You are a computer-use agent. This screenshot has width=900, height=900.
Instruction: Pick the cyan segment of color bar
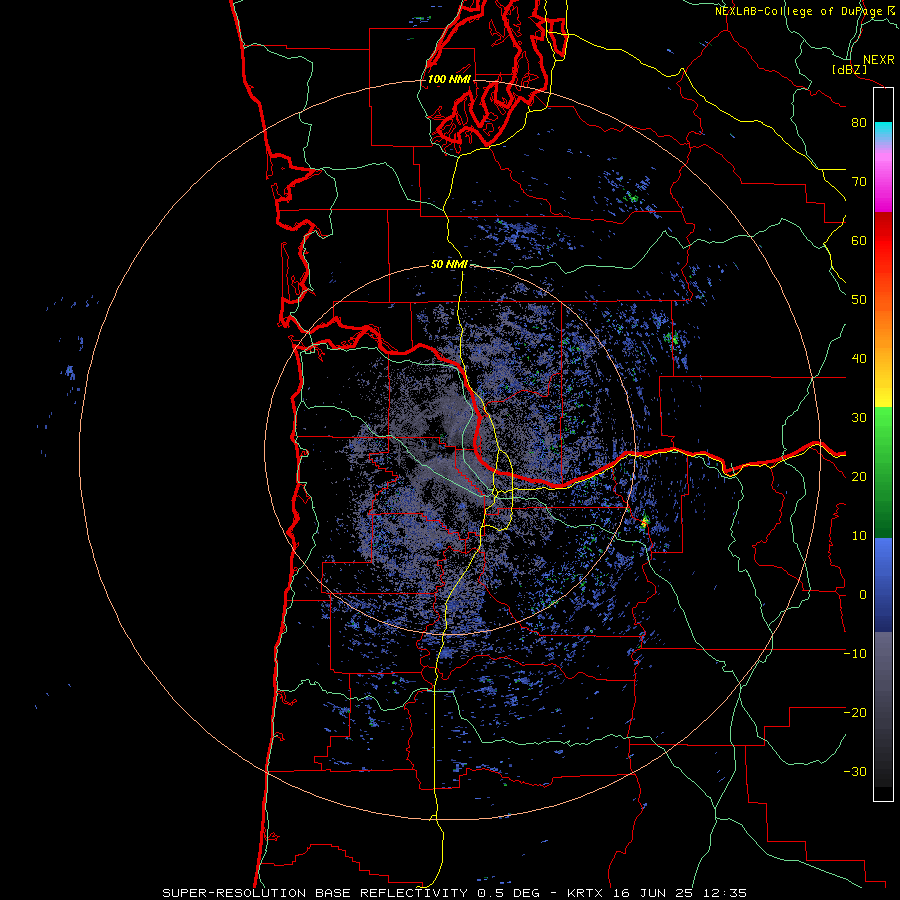883,132
